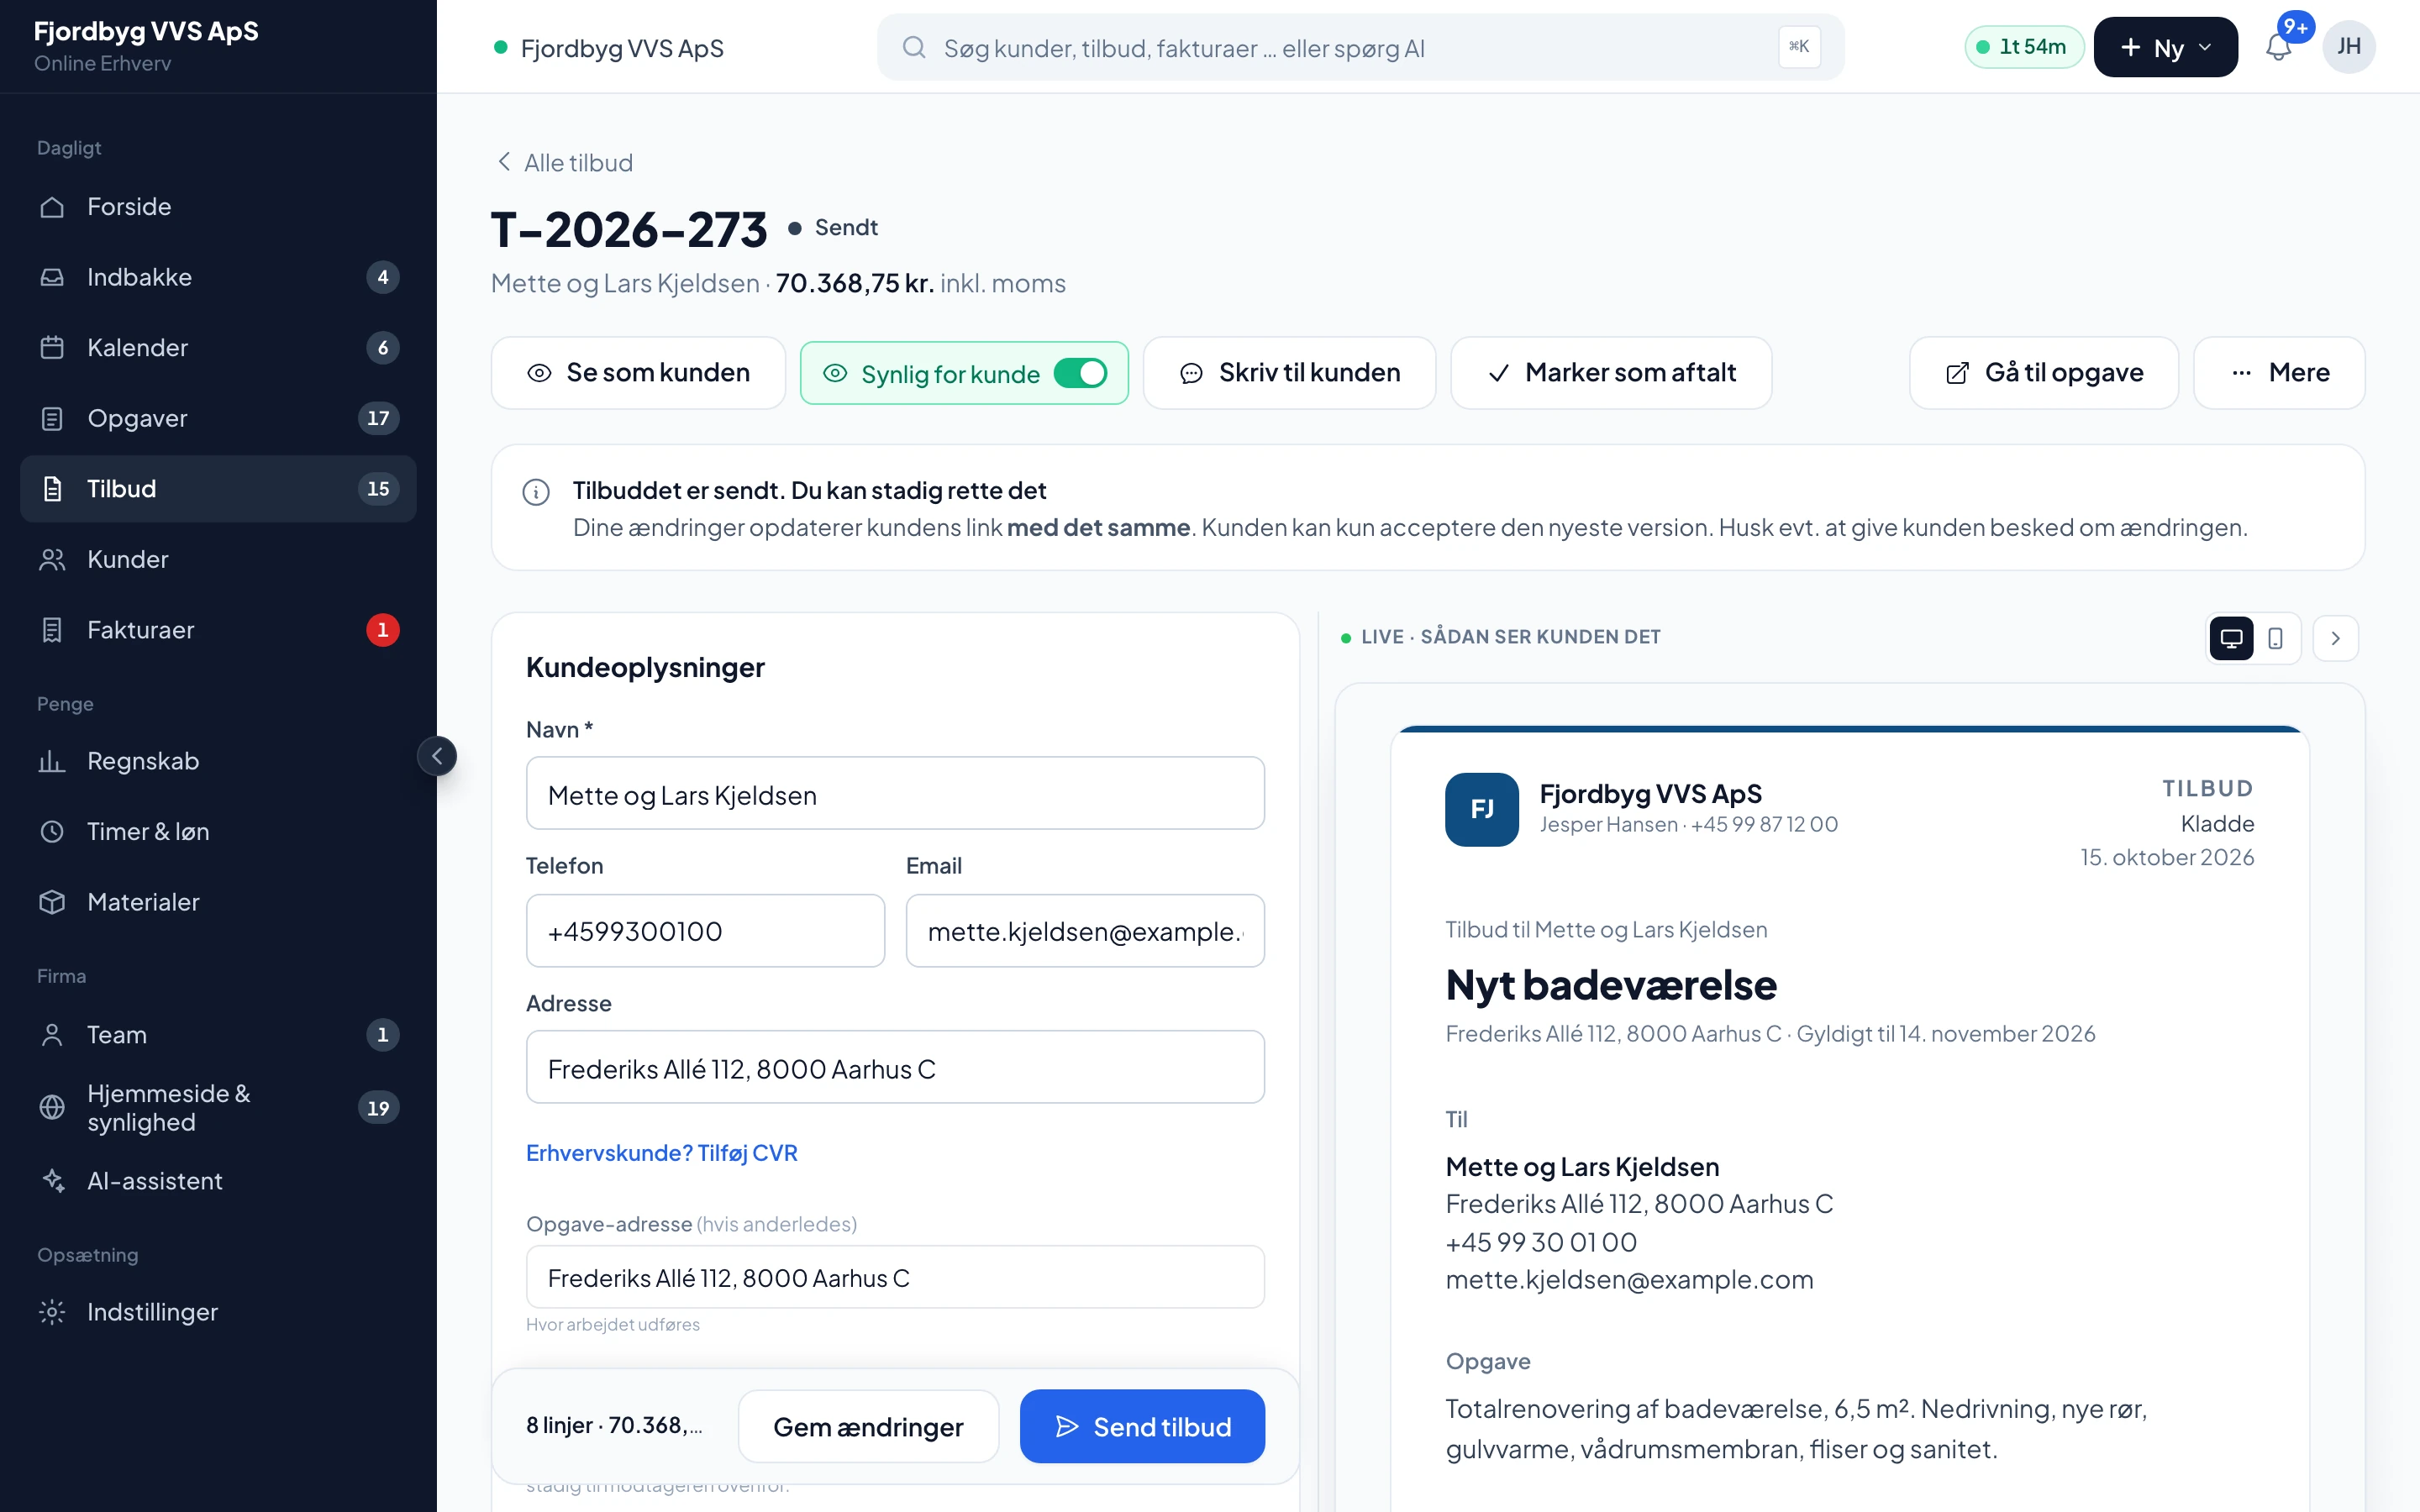Select Tilbud in the sidebar
2420x1512 pixels.
coord(218,489)
